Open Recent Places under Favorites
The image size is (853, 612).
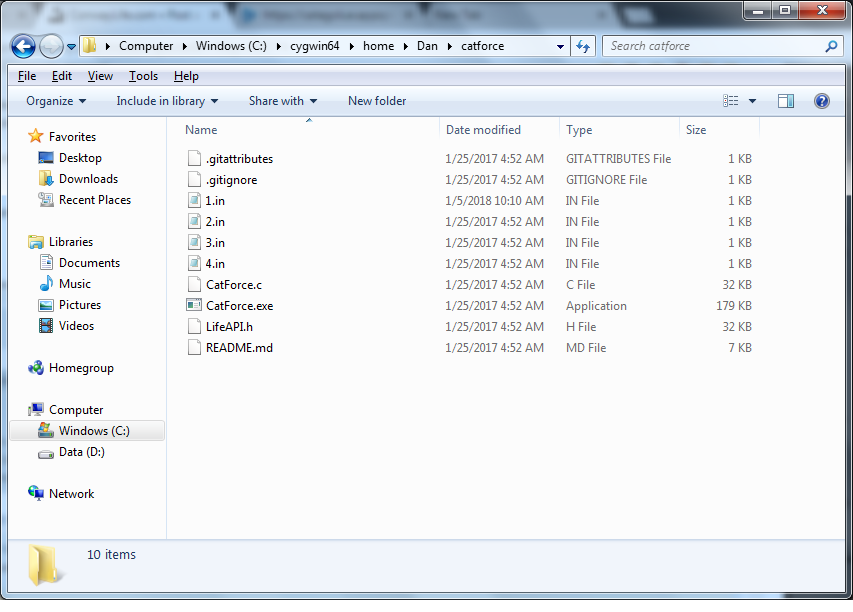coord(95,200)
